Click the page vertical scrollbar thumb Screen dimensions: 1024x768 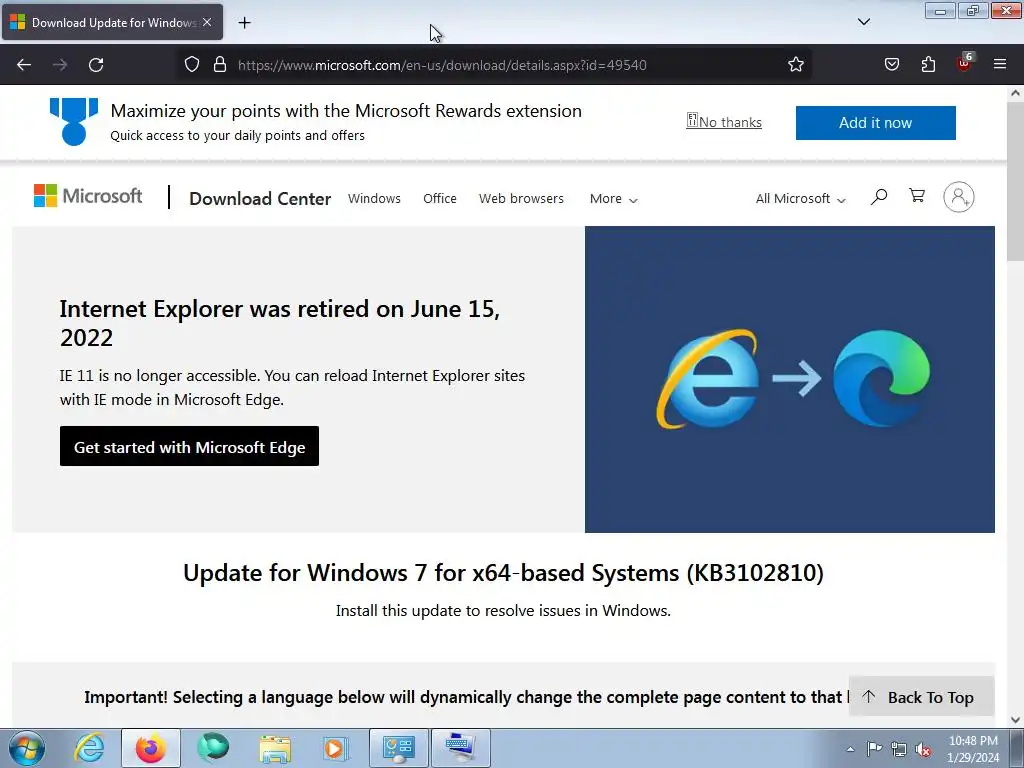1015,182
